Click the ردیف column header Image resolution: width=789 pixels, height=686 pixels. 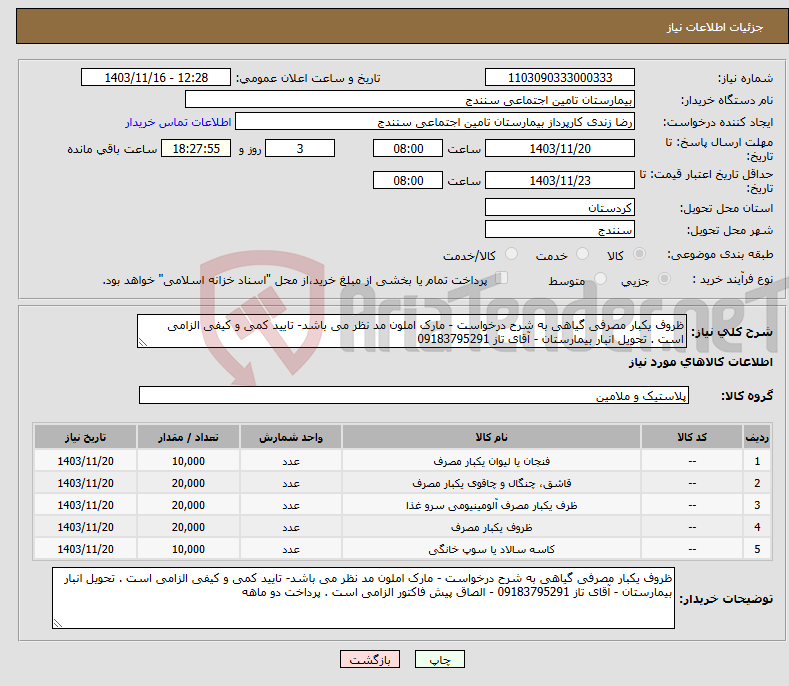tap(757, 437)
